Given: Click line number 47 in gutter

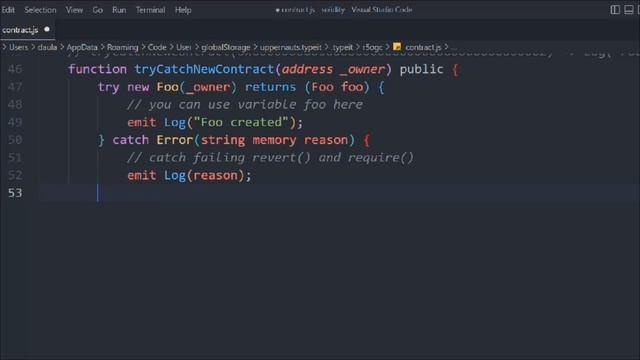Looking at the screenshot, I should [15, 87].
